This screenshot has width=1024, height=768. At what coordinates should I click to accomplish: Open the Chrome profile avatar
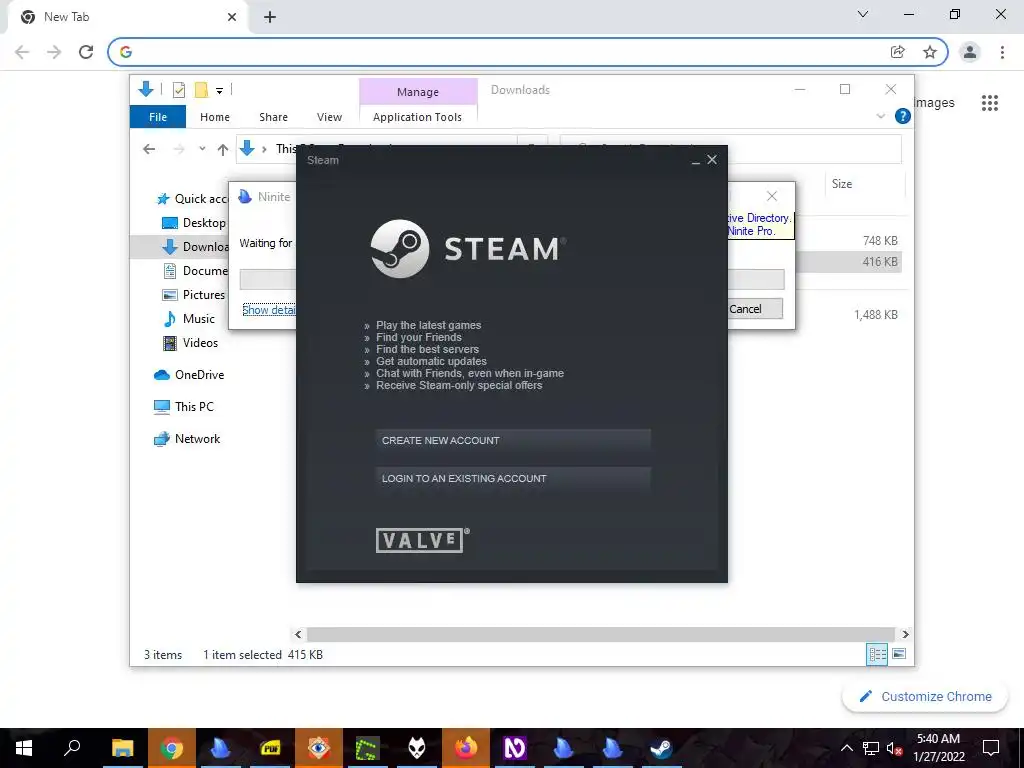970,52
